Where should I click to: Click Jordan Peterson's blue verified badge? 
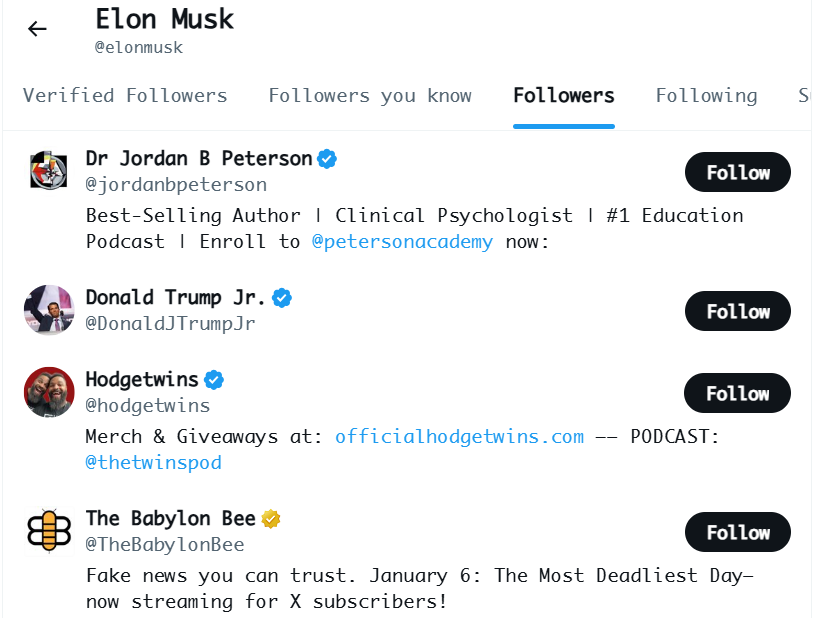click(327, 158)
